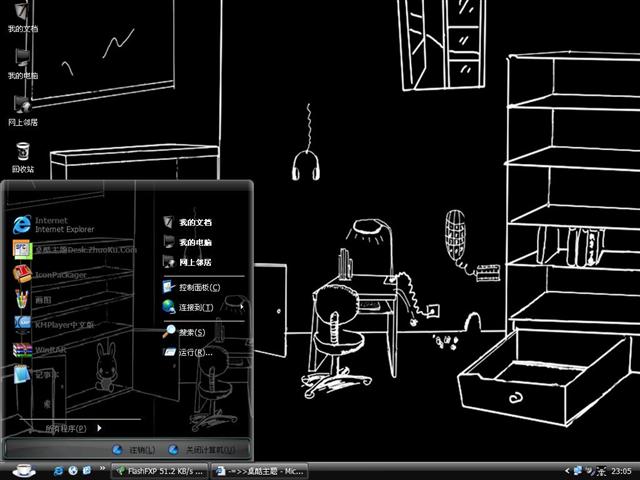Expand 所有程序(P) all programs list
This screenshot has width=640, height=480.
(x=73, y=428)
